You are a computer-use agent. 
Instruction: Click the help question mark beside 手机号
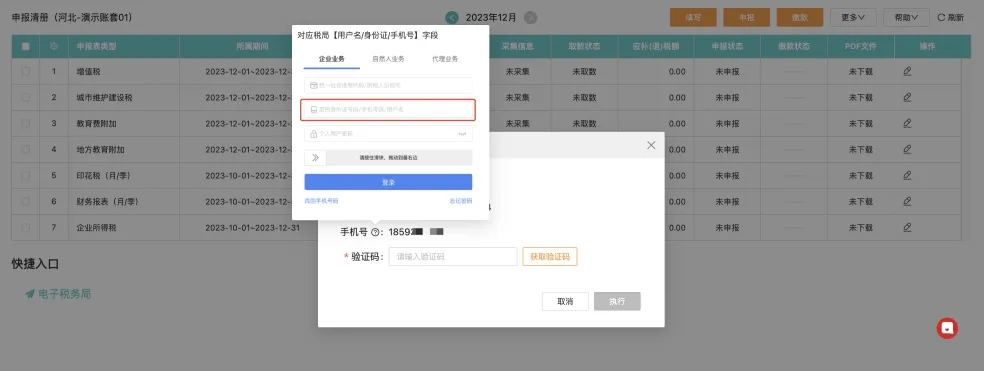pos(375,232)
